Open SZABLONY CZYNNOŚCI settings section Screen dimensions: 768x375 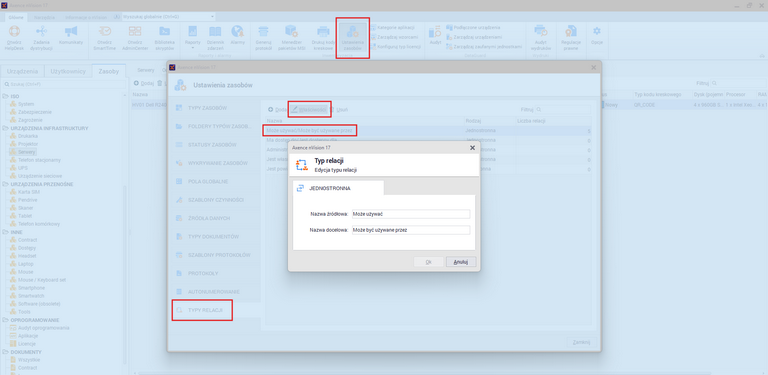click(x=214, y=200)
